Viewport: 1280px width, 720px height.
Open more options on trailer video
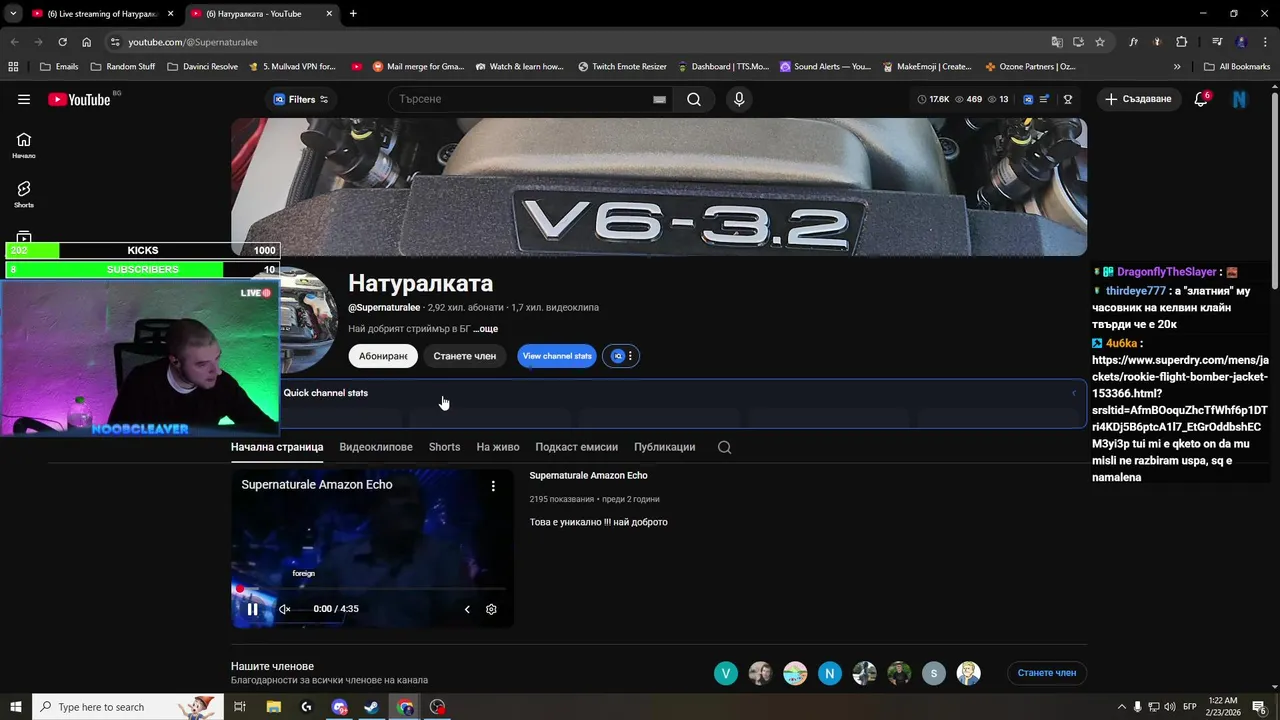(493, 485)
